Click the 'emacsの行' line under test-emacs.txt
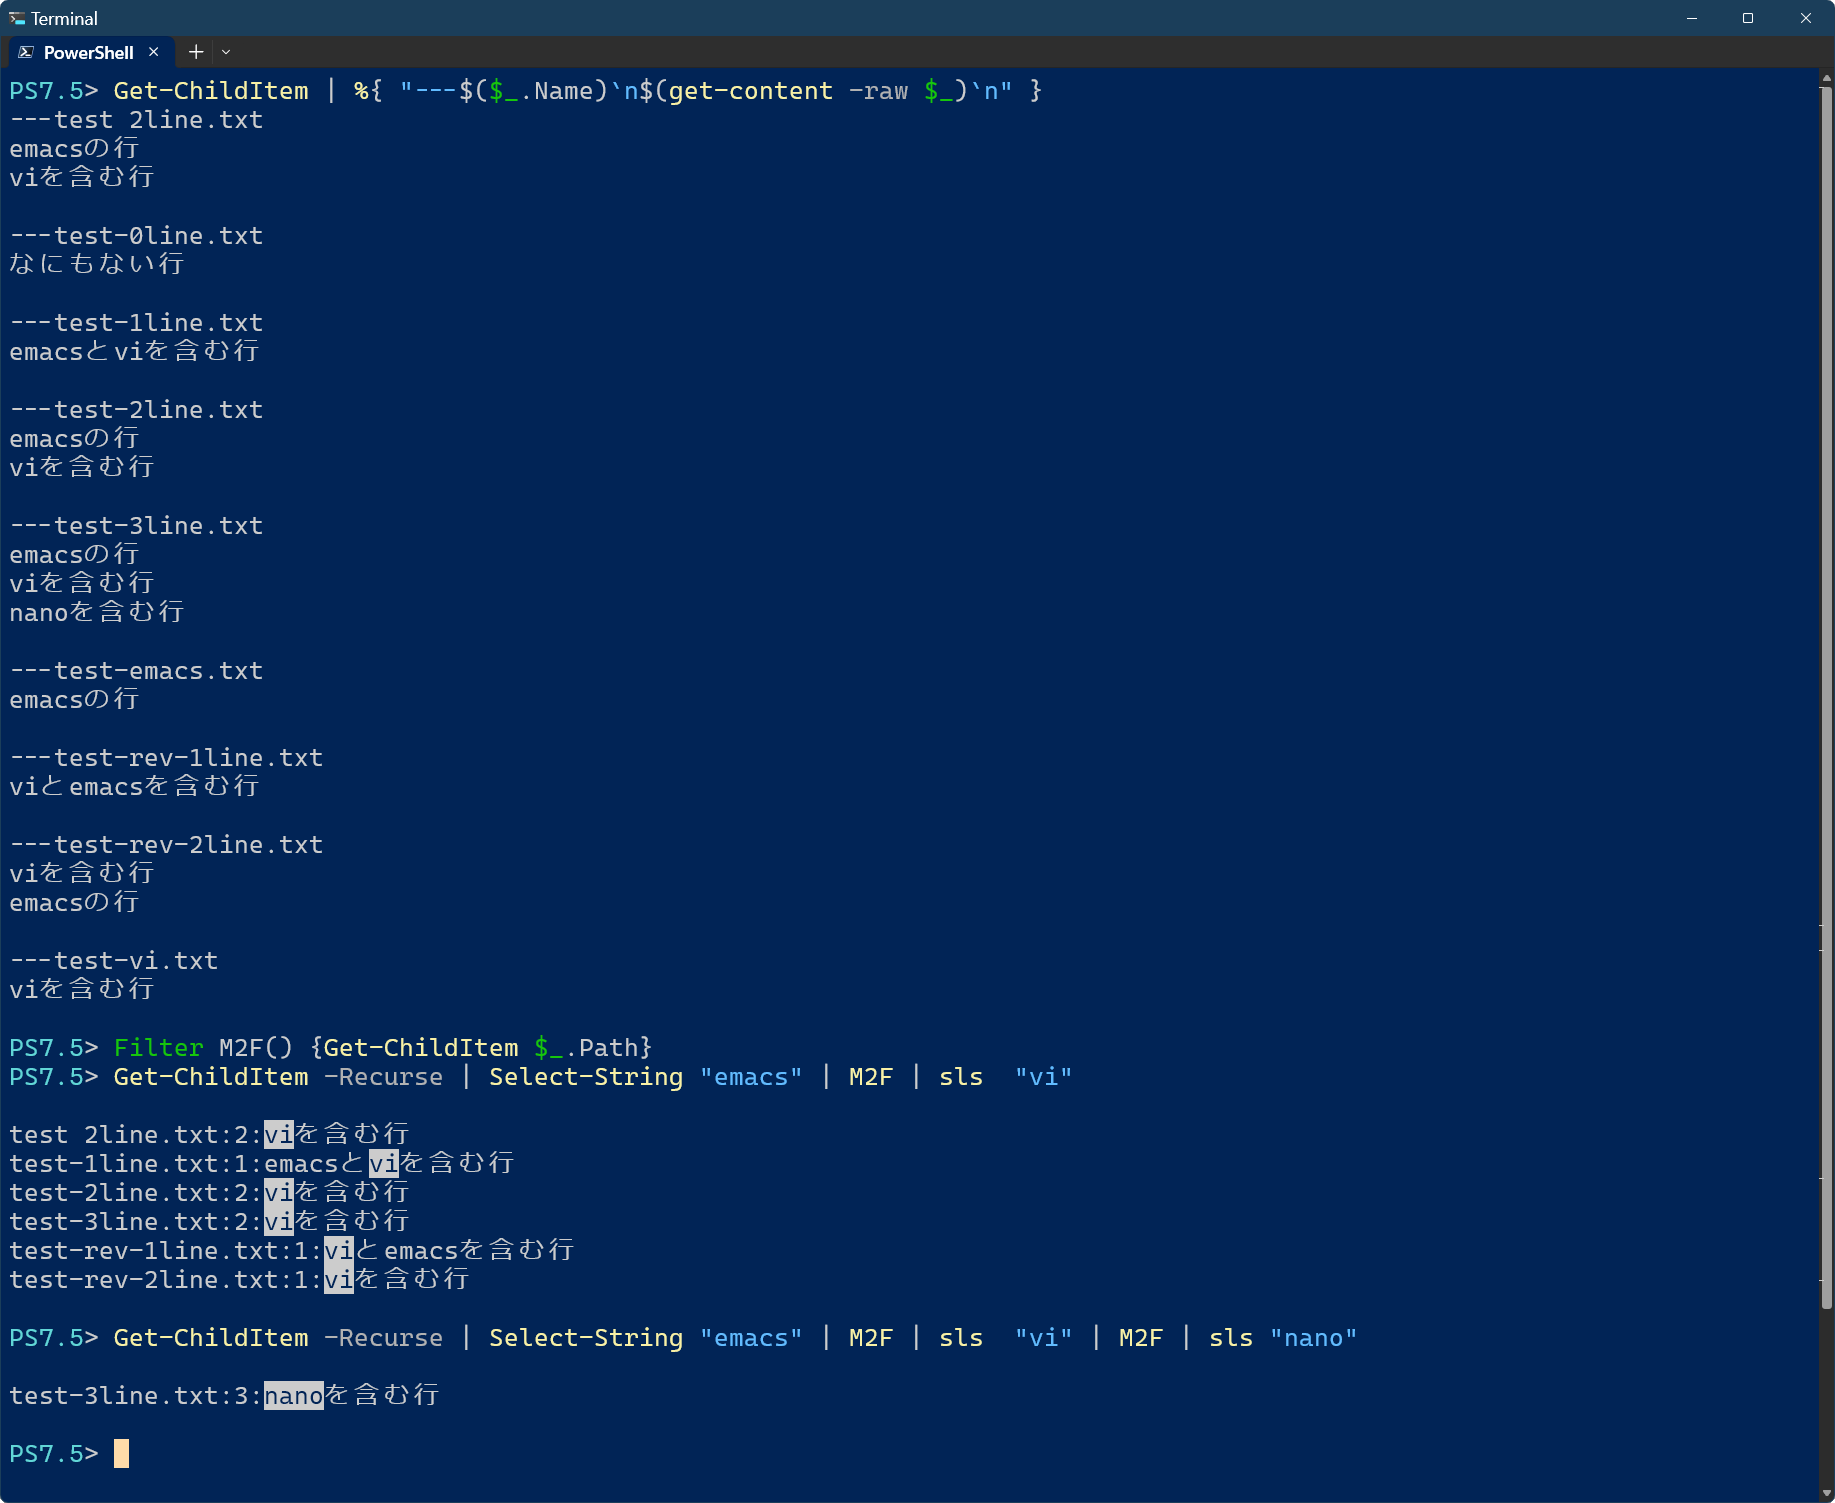 74,700
